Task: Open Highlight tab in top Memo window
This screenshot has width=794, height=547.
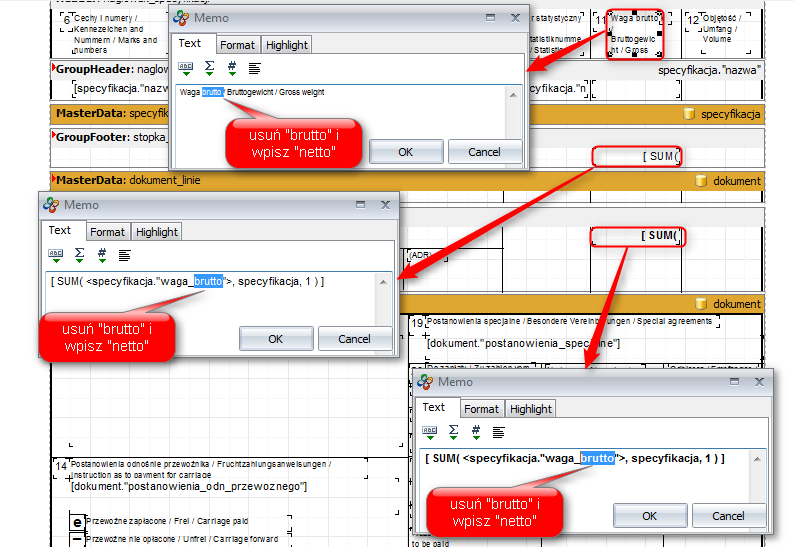Action: [287, 45]
